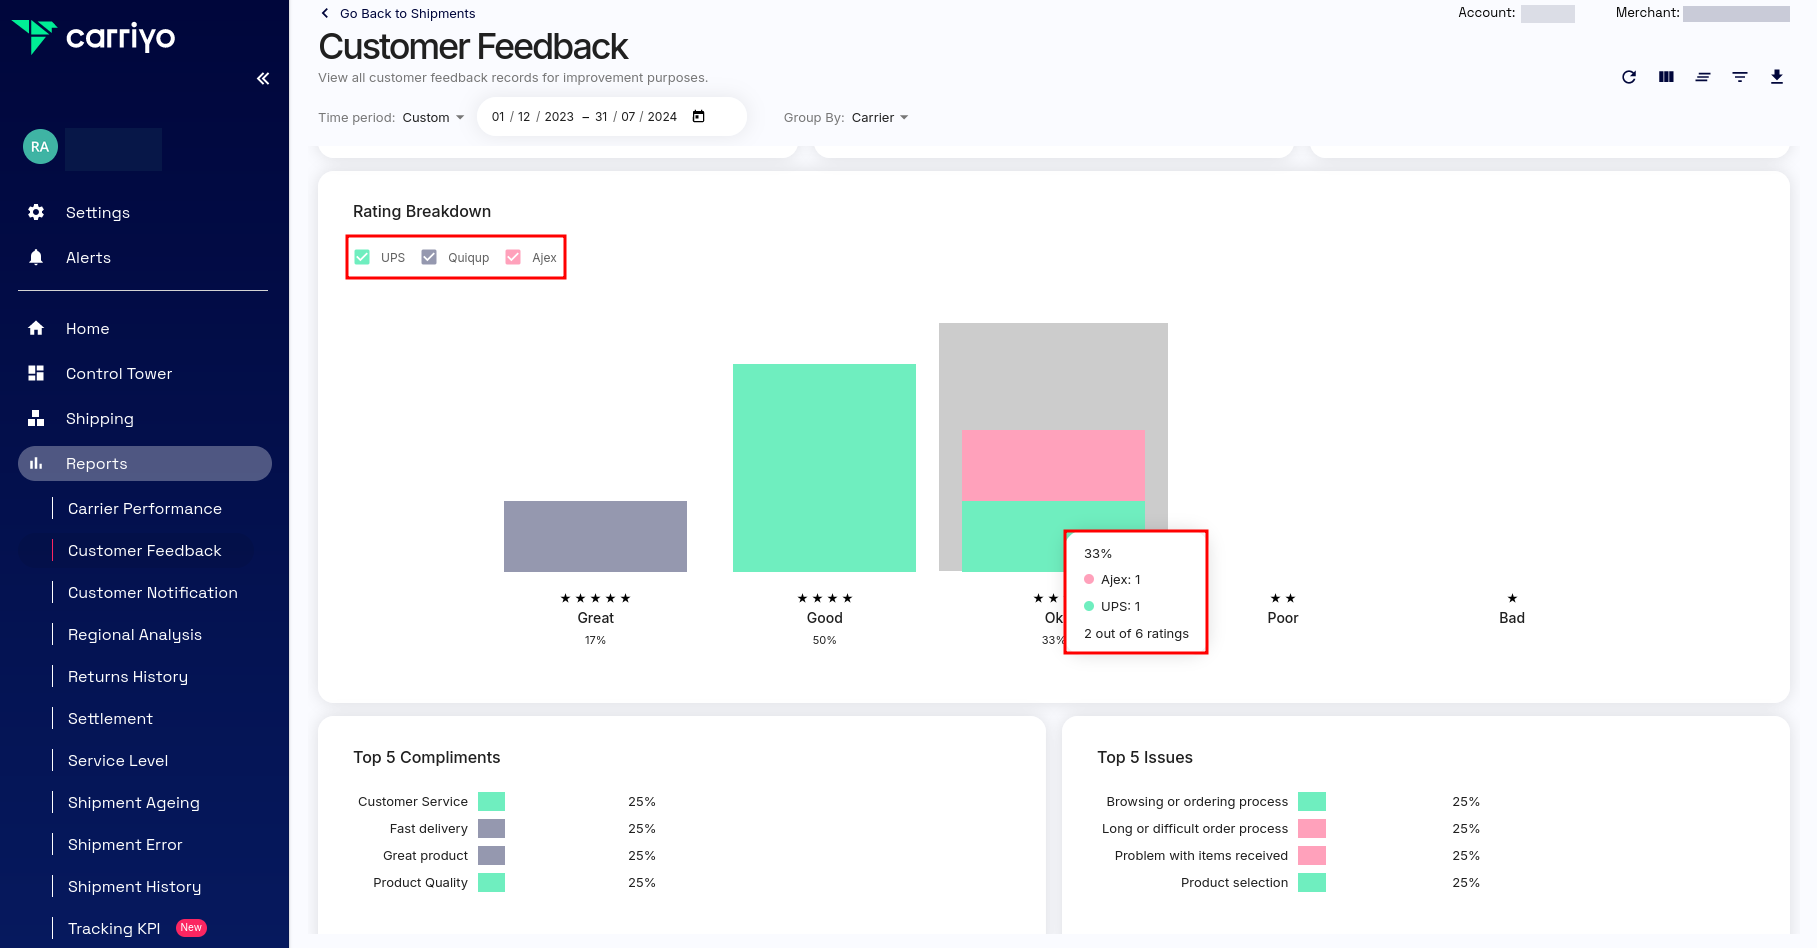Click the 'Great product' label
Image resolution: width=1817 pixels, height=948 pixels.
point(425,855)
